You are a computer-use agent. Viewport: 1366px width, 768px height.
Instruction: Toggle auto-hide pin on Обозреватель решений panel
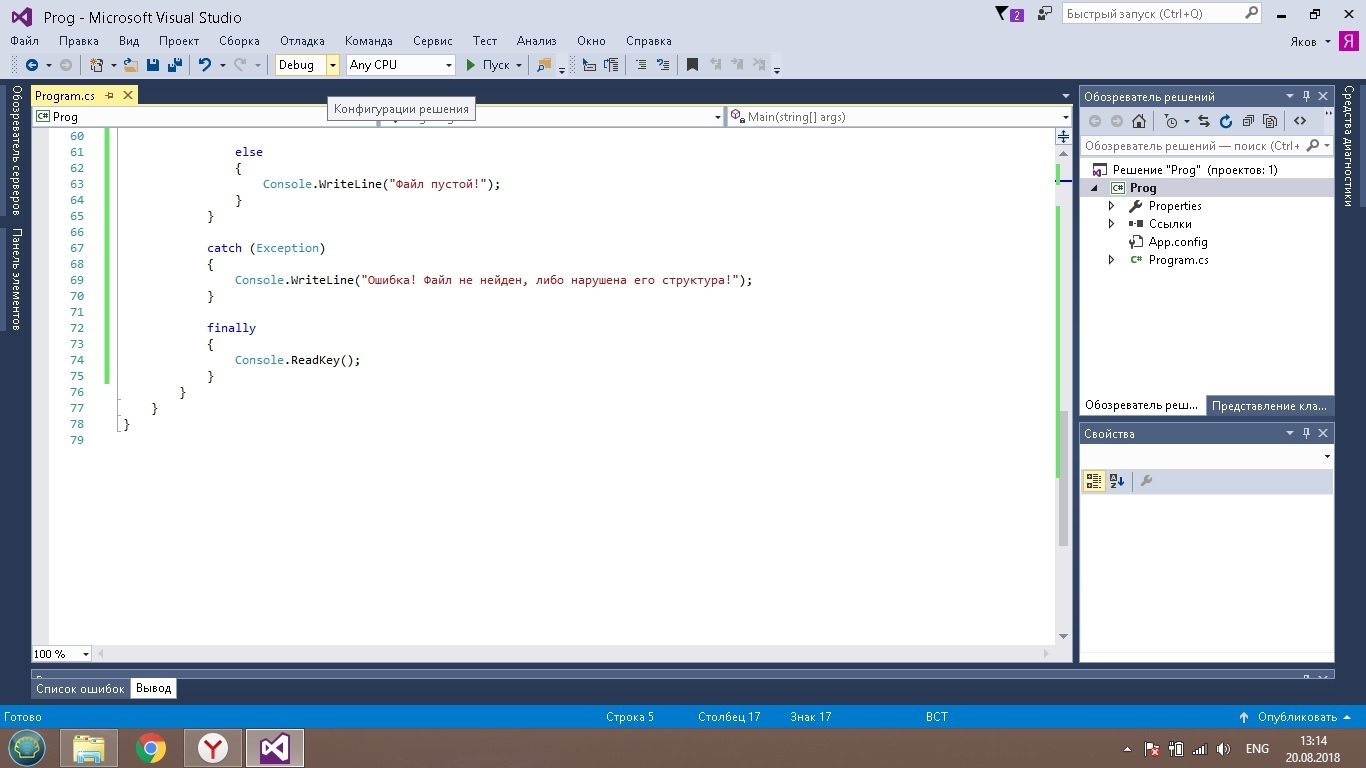click(1306, 97)
